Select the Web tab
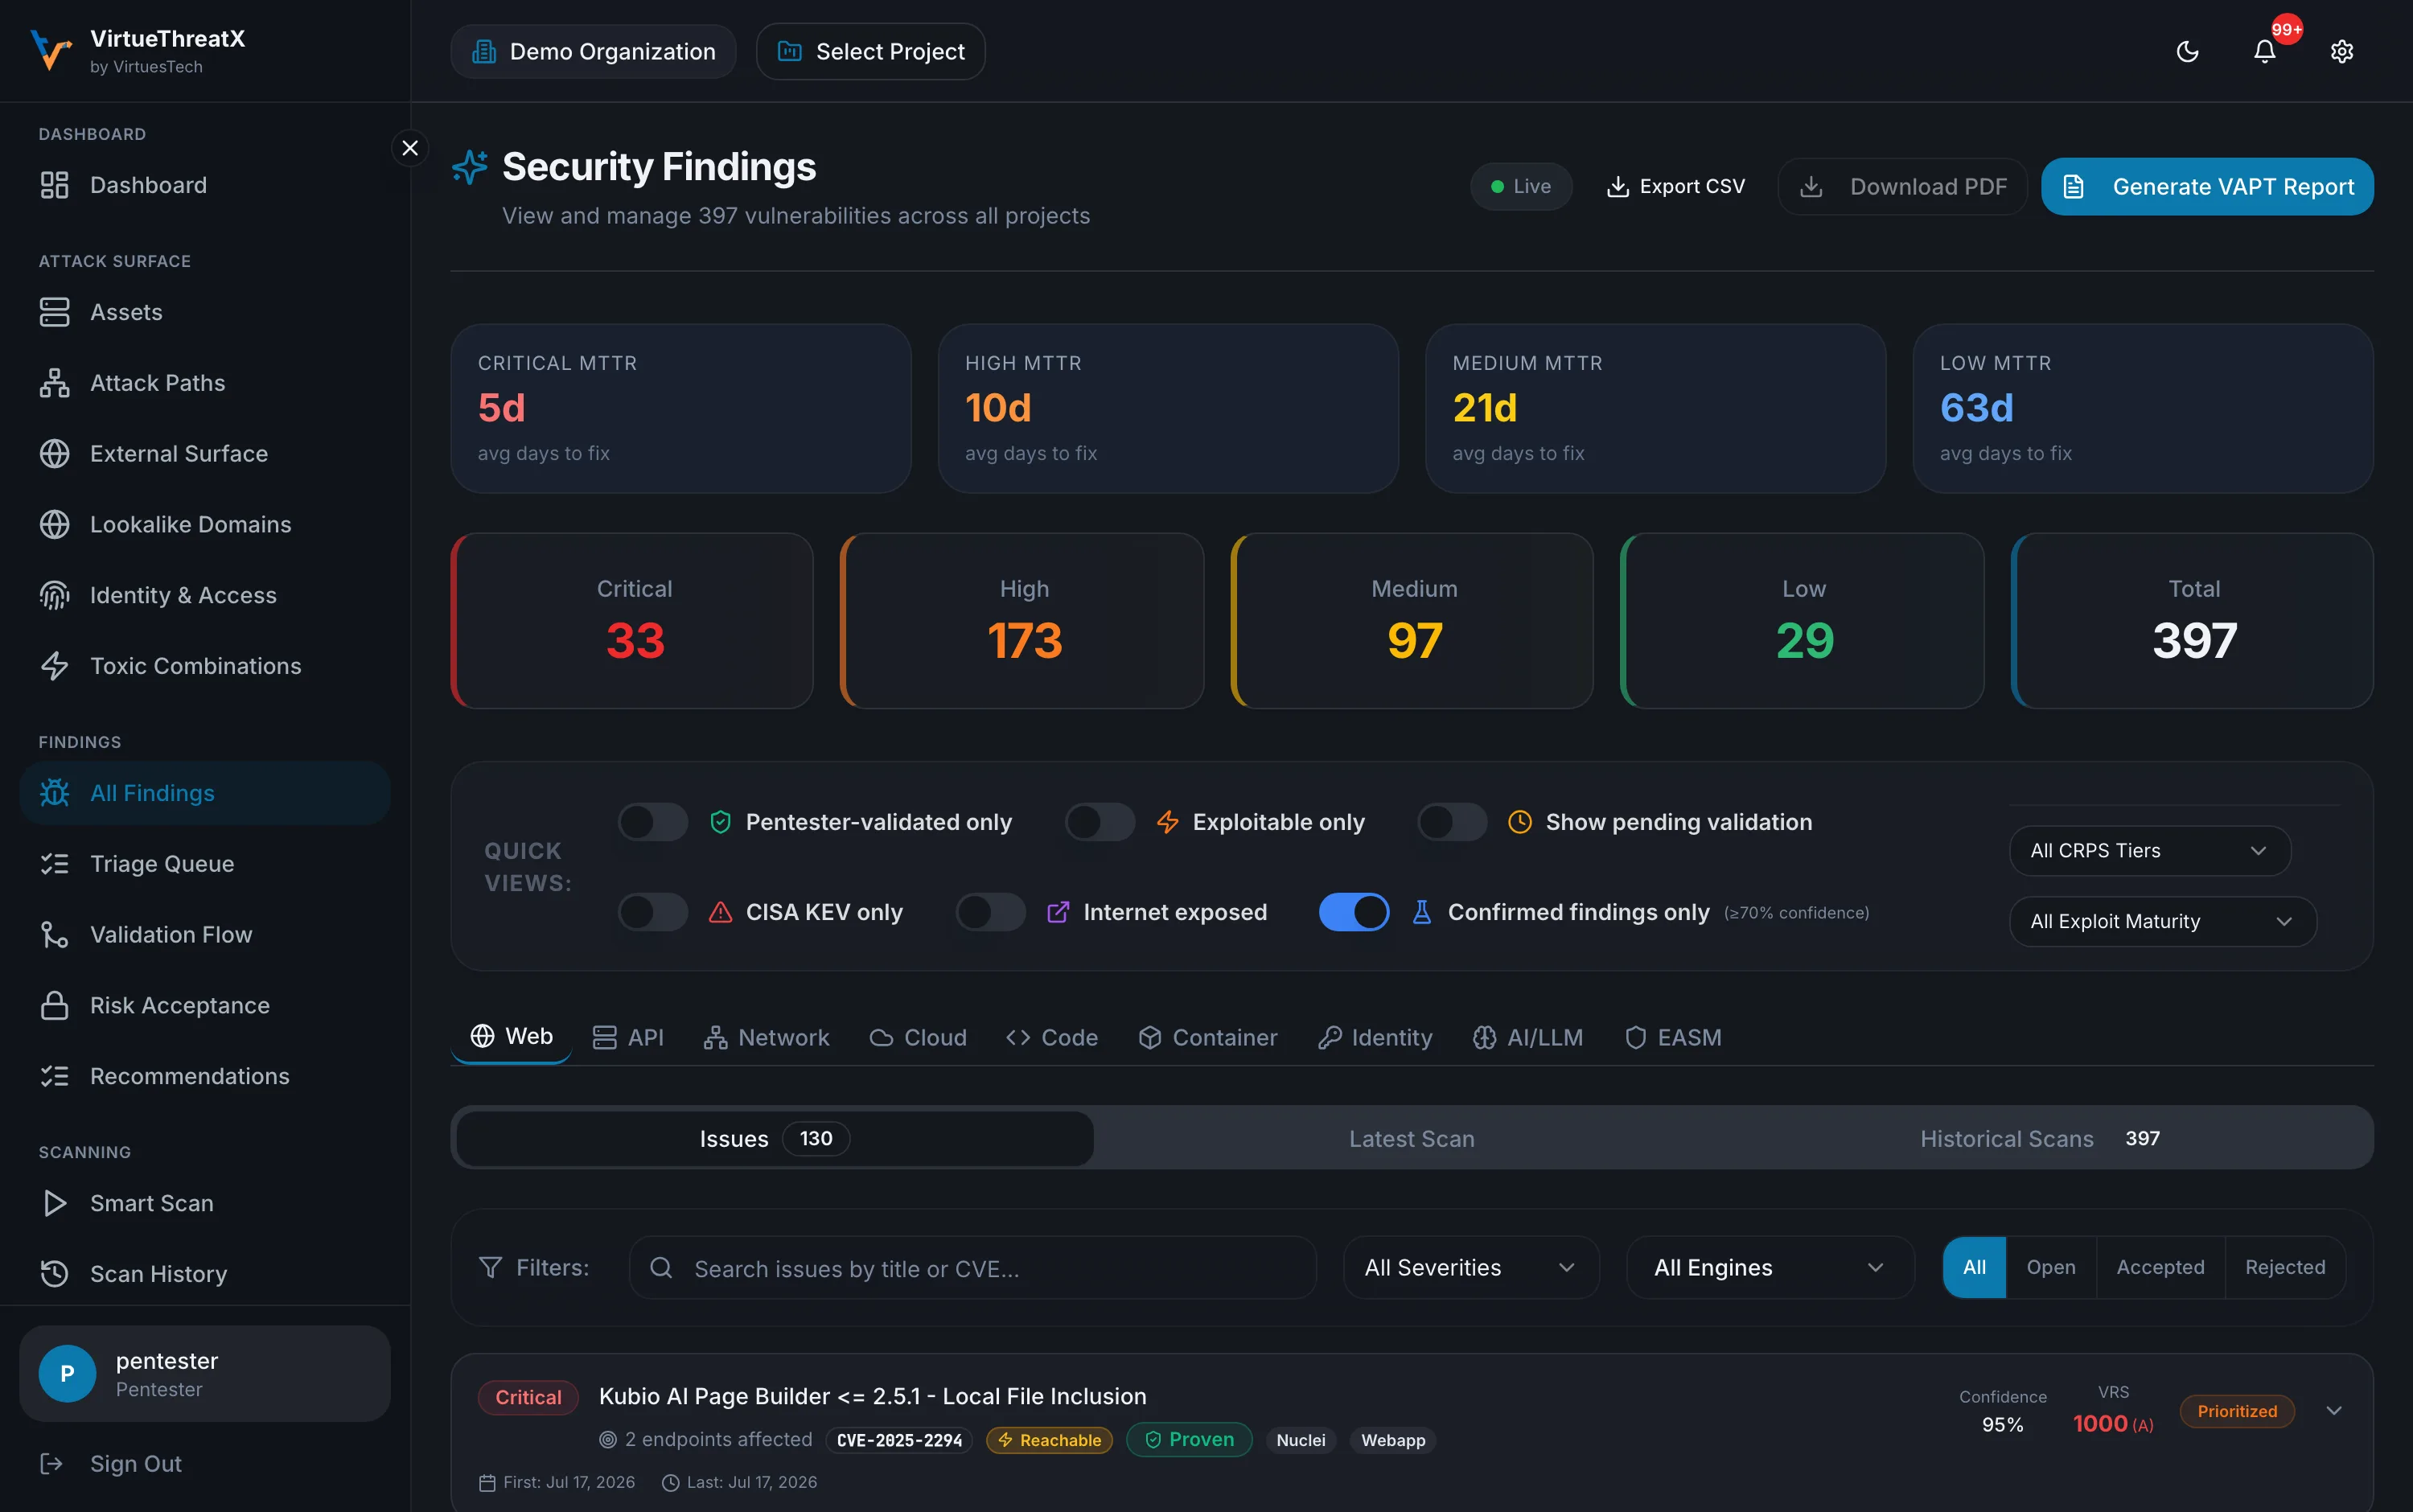Image resolution: width=2413 pixels, height=1512 pixels. pos(511,1037)
